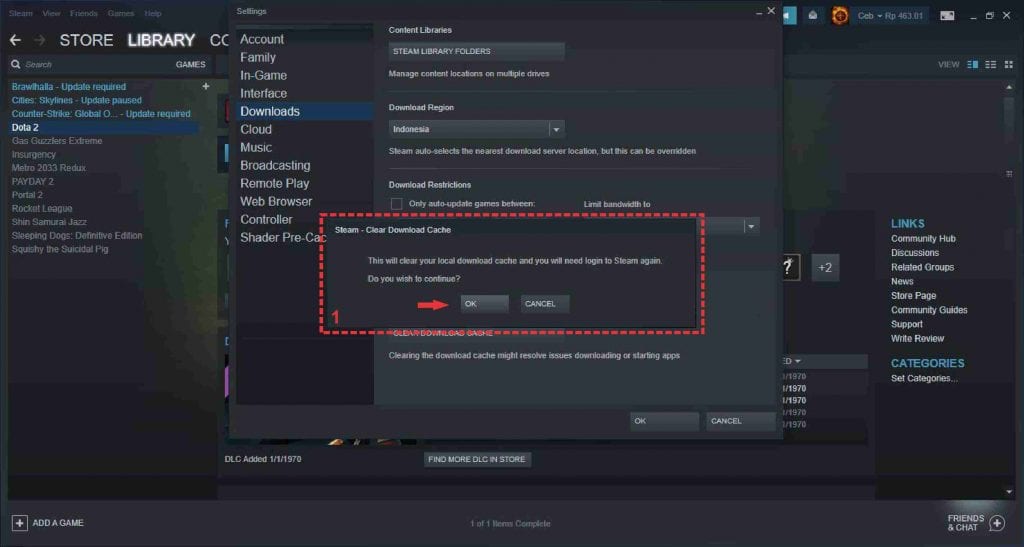
Task: Go to the LIBRARY tab
Action: (161, 40)
